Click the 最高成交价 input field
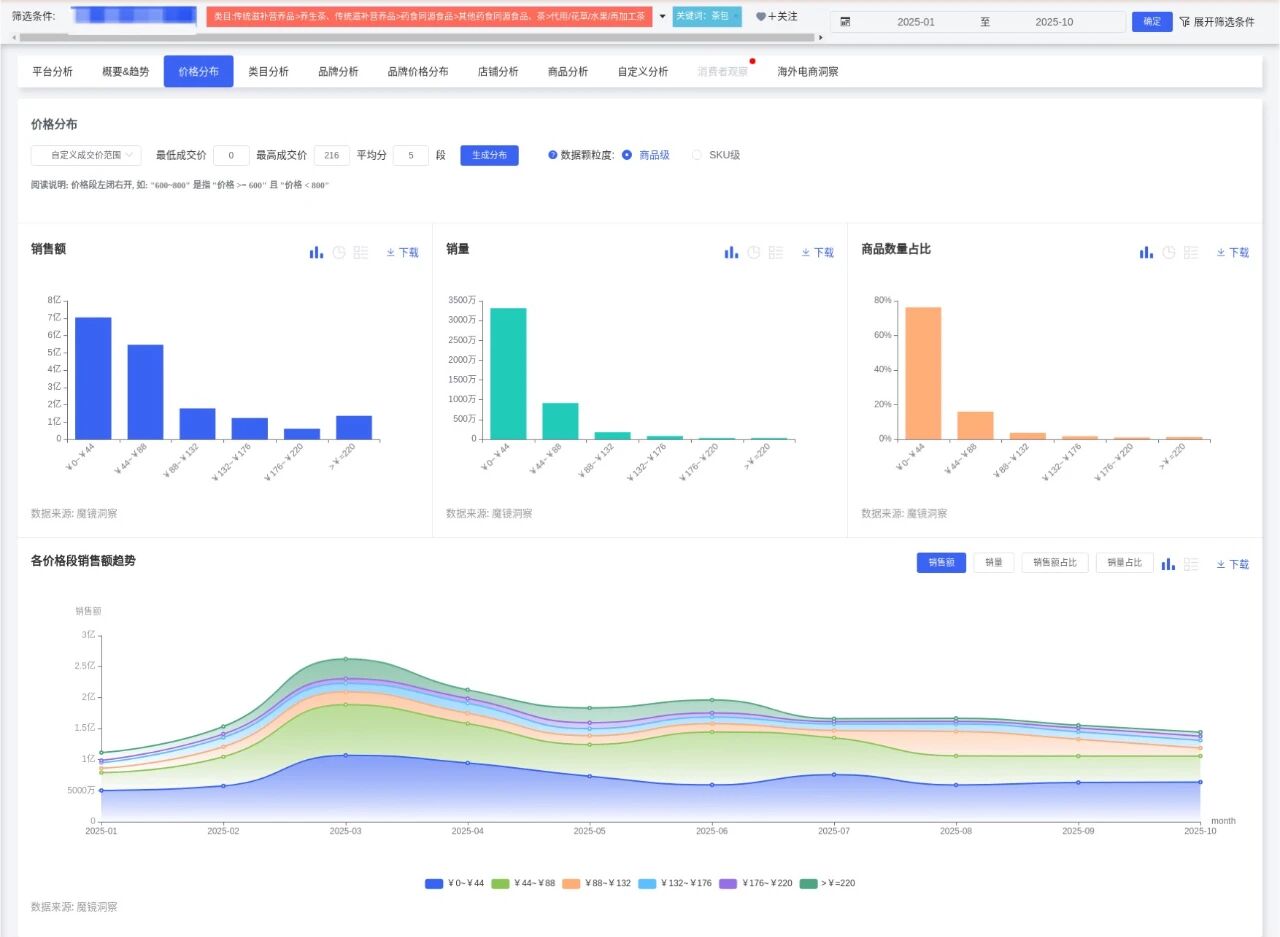 (331, 155)
